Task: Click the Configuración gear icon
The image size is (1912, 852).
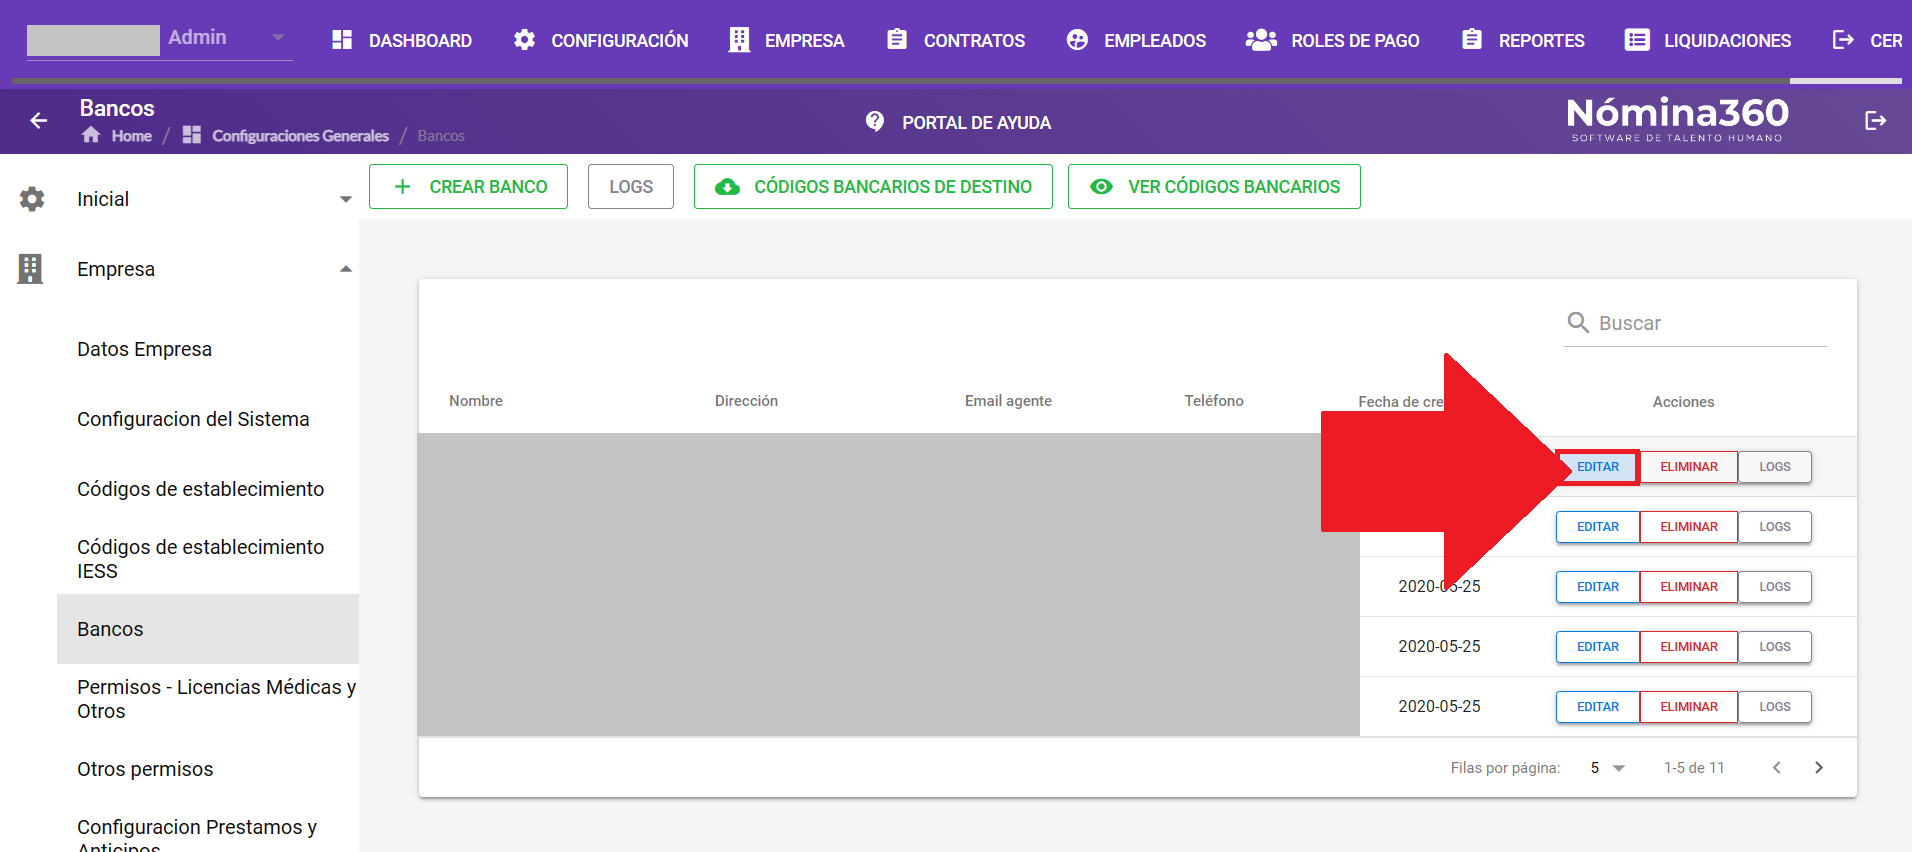Action: pos(524,40)
